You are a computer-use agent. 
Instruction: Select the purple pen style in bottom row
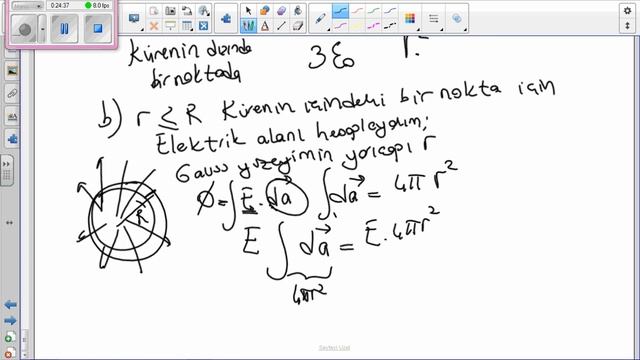(340, 26)
